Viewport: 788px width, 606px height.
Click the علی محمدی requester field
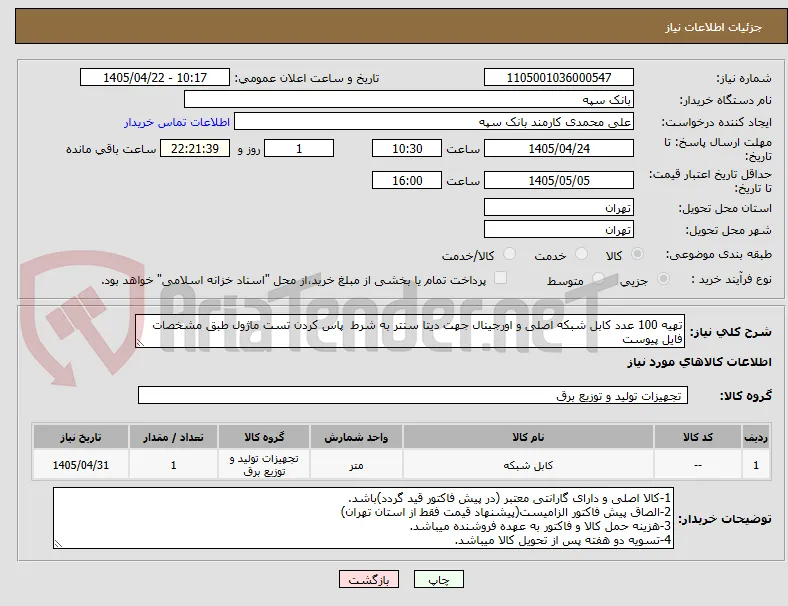434,122
